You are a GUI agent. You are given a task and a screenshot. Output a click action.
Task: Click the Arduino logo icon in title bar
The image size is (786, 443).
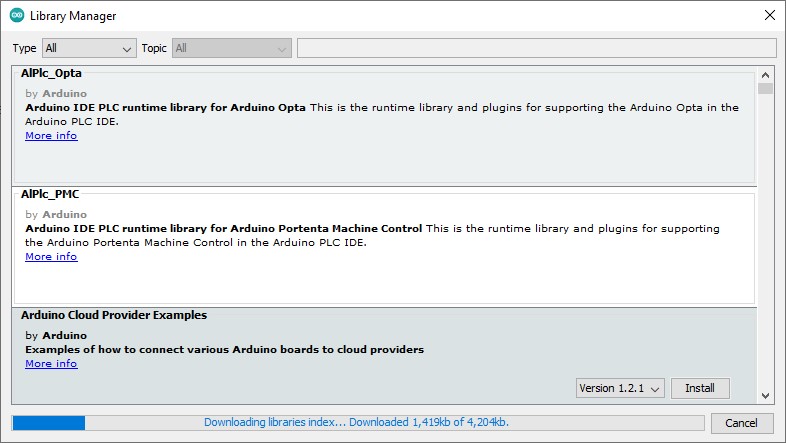pos(17,16)
